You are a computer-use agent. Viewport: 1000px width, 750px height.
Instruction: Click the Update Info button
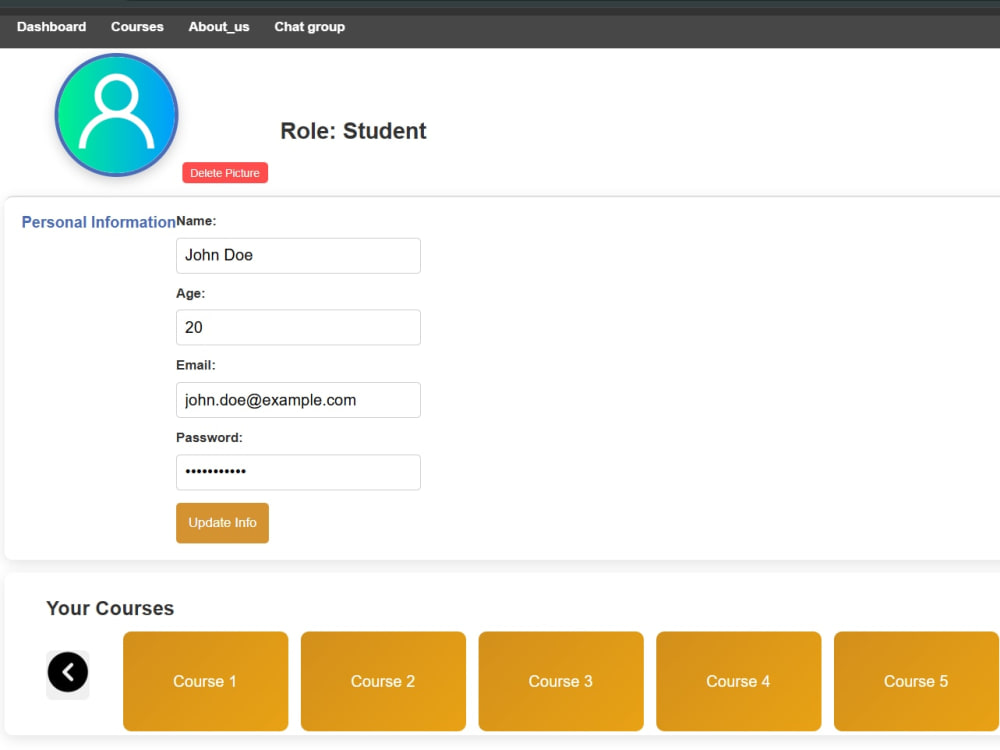click(x=223, y=523)
